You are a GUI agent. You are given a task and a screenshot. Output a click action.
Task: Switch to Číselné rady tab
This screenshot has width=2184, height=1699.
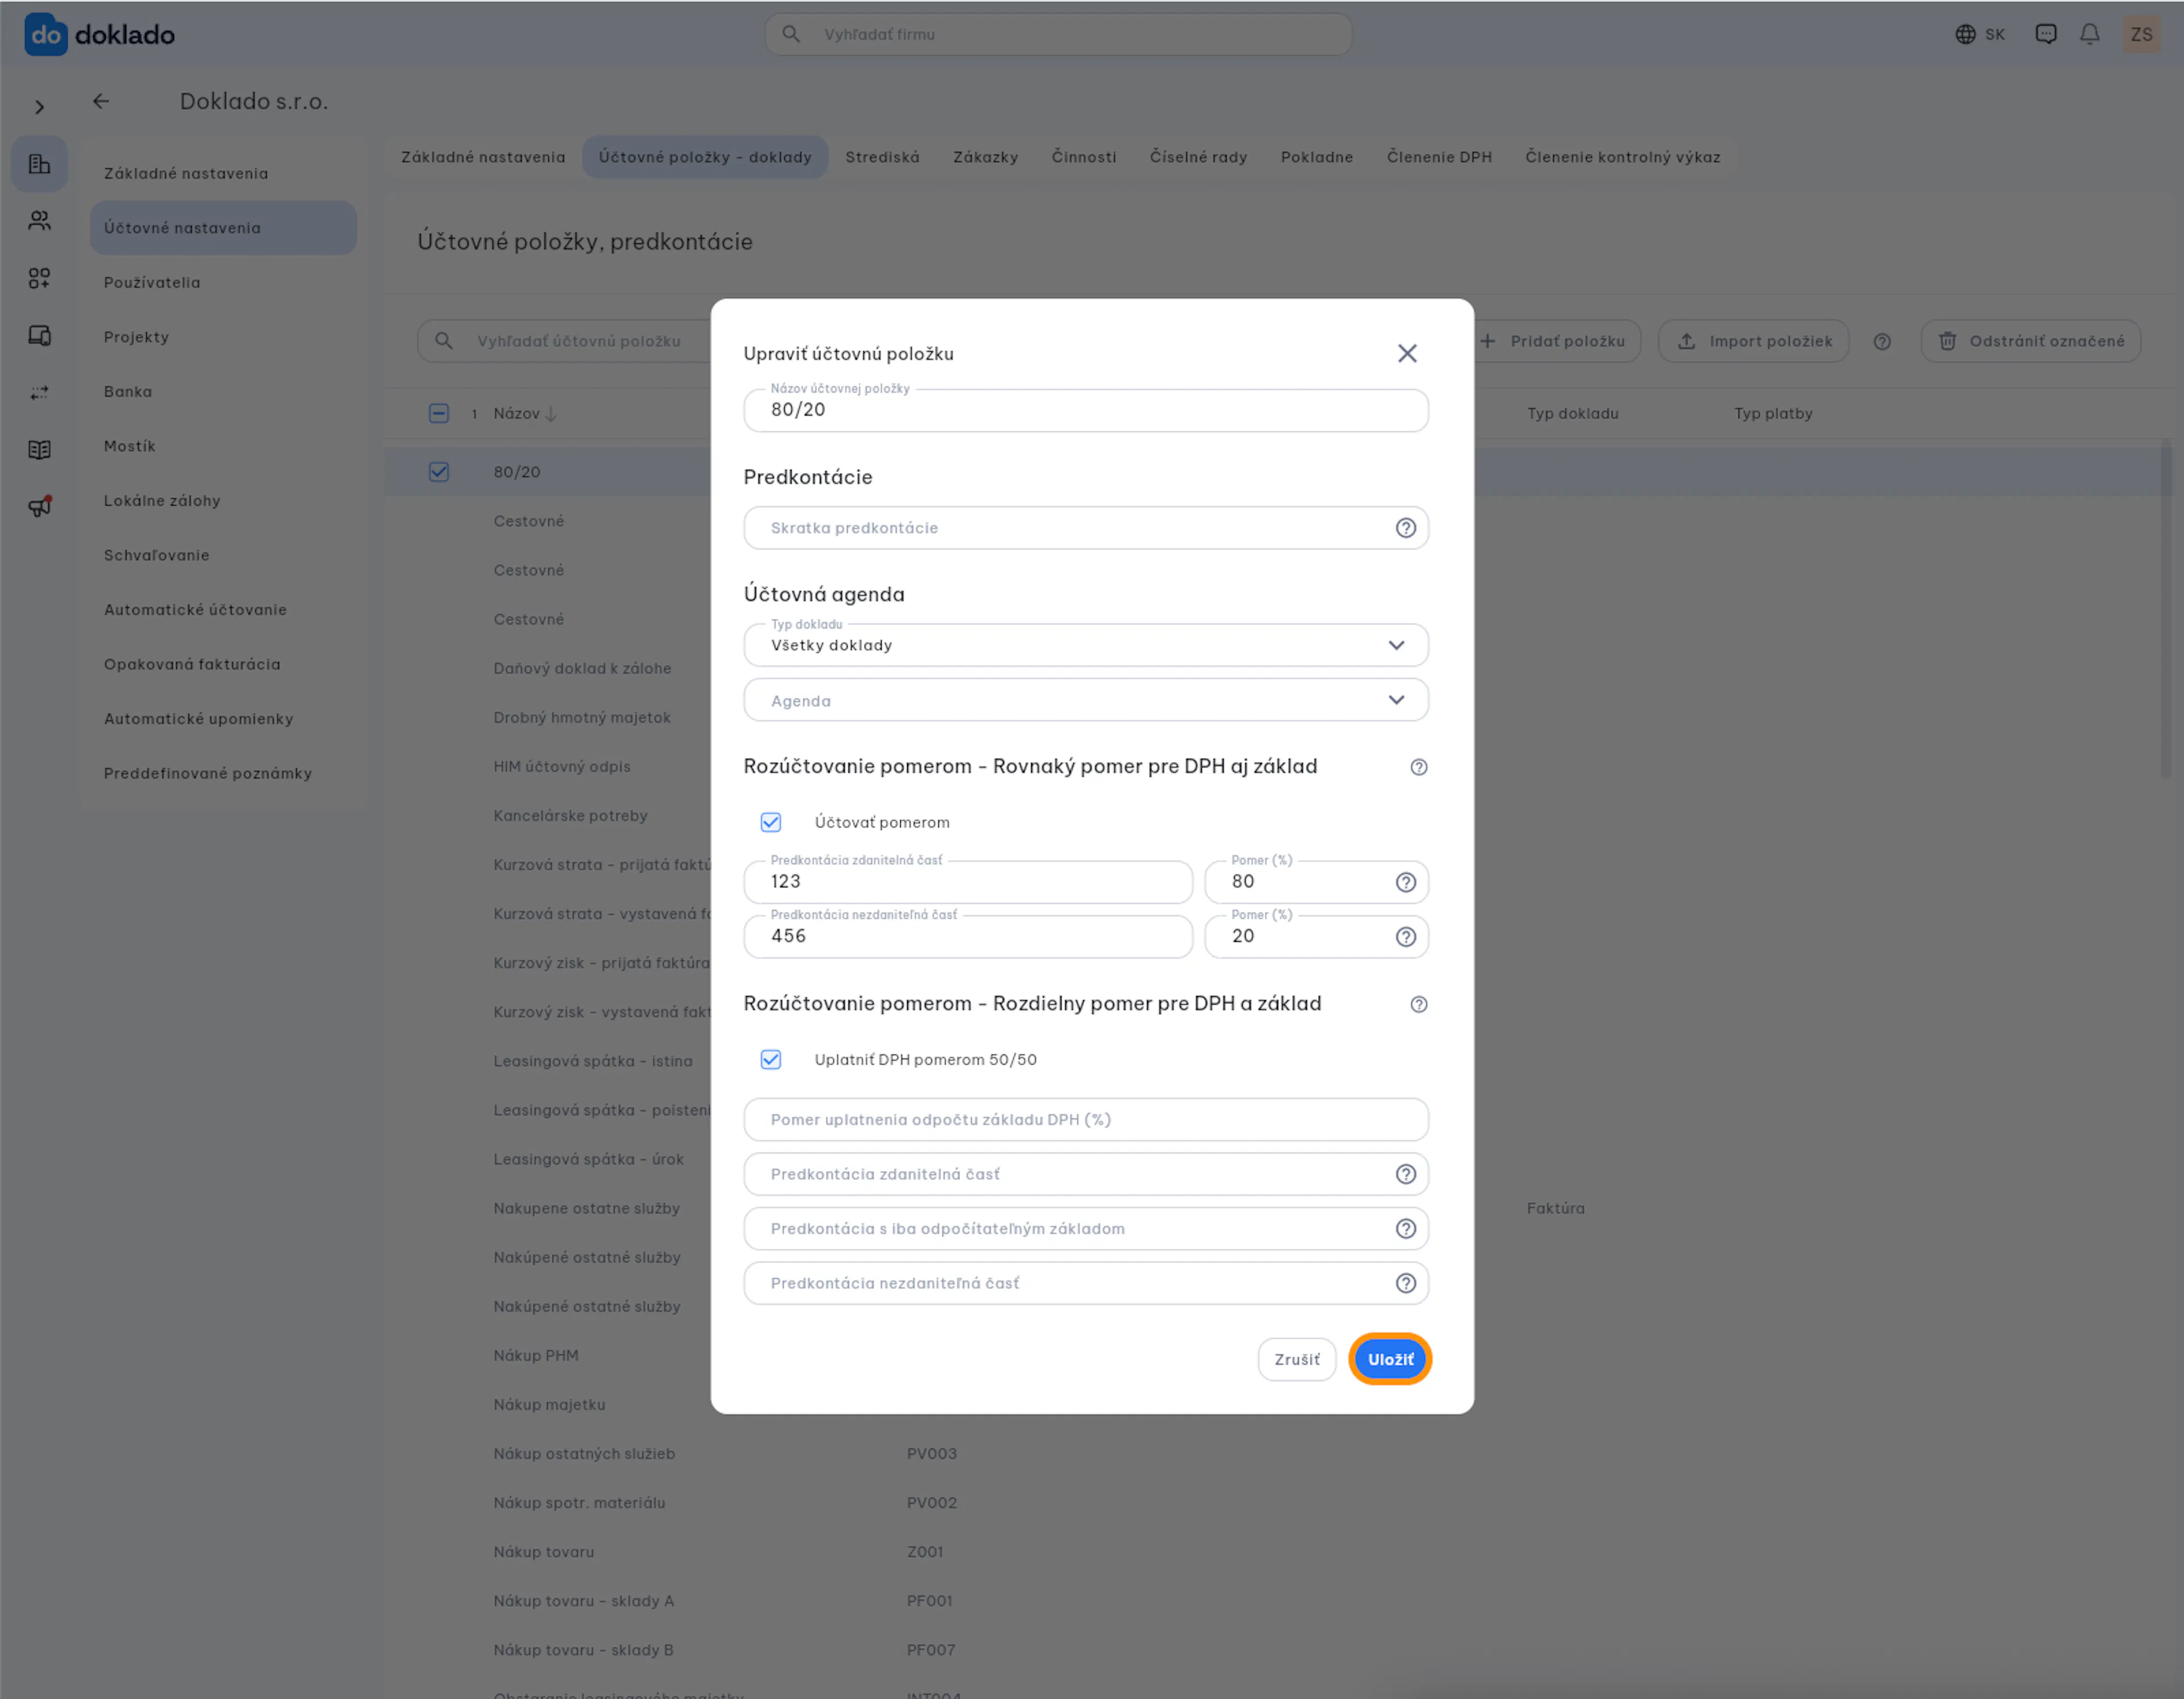[1198, 157]
